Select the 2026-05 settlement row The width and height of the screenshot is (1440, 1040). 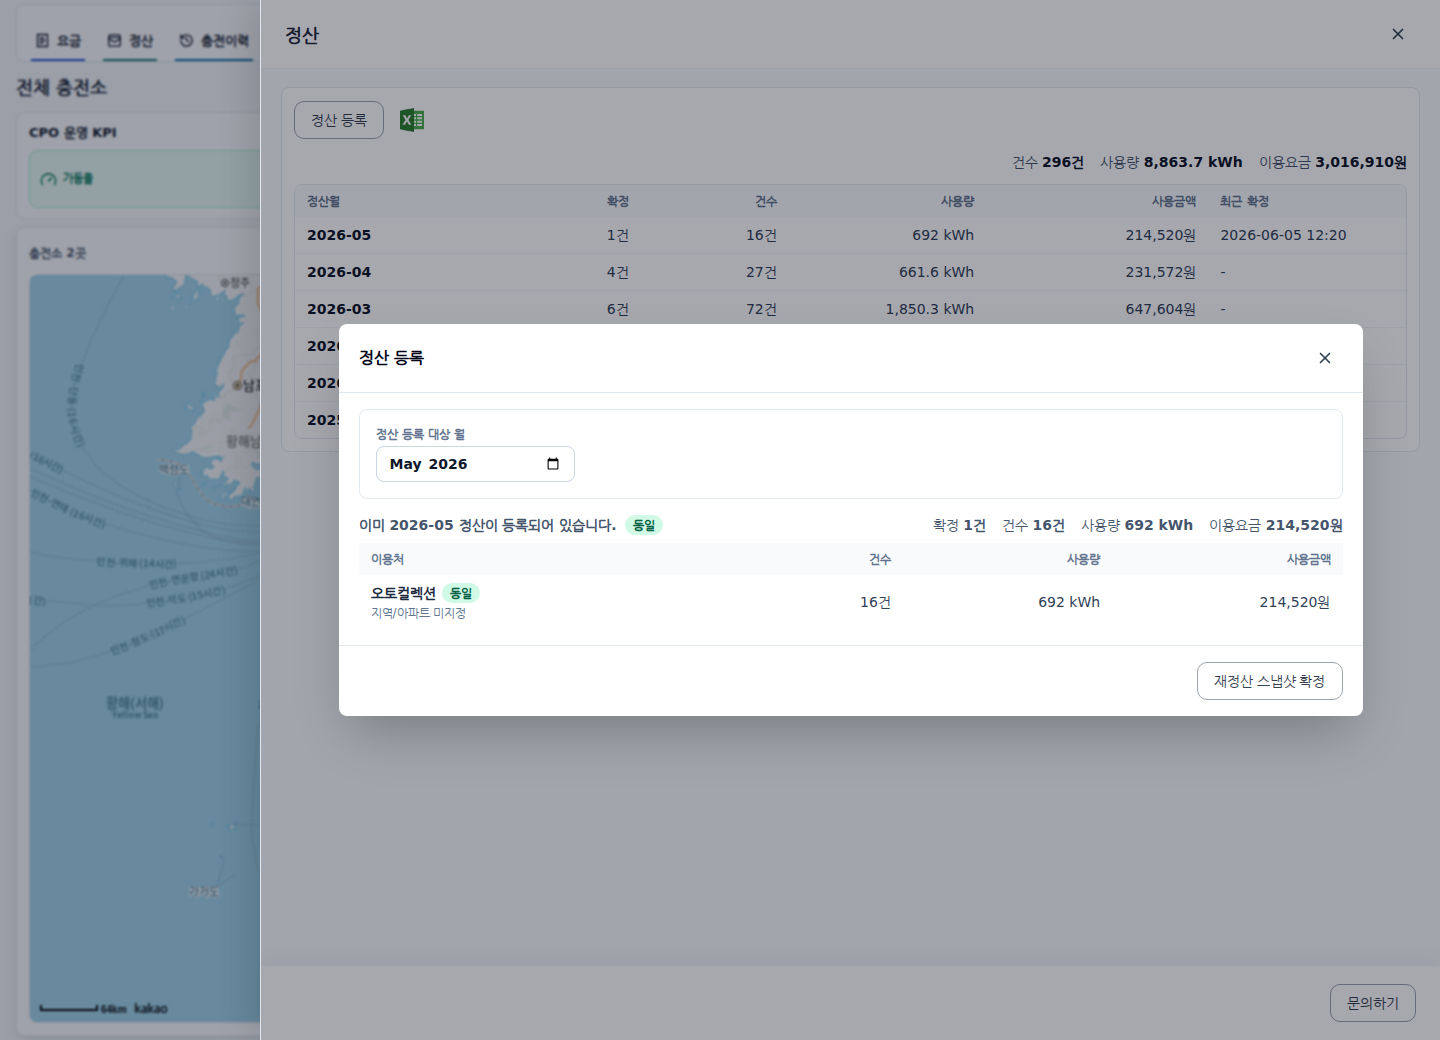click(850, 235)
